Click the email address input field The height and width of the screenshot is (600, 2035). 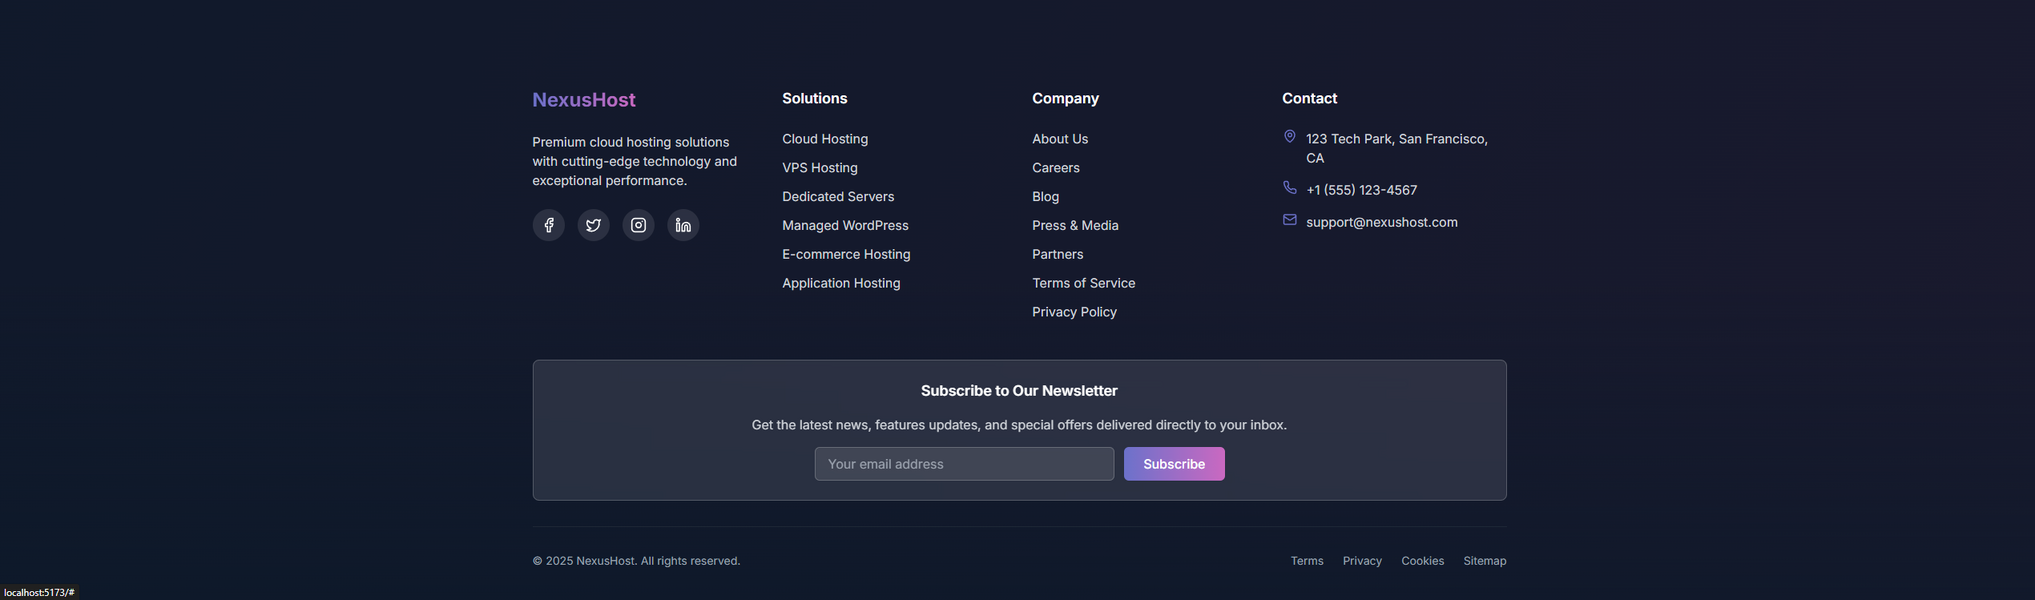(x=964, y=464)
